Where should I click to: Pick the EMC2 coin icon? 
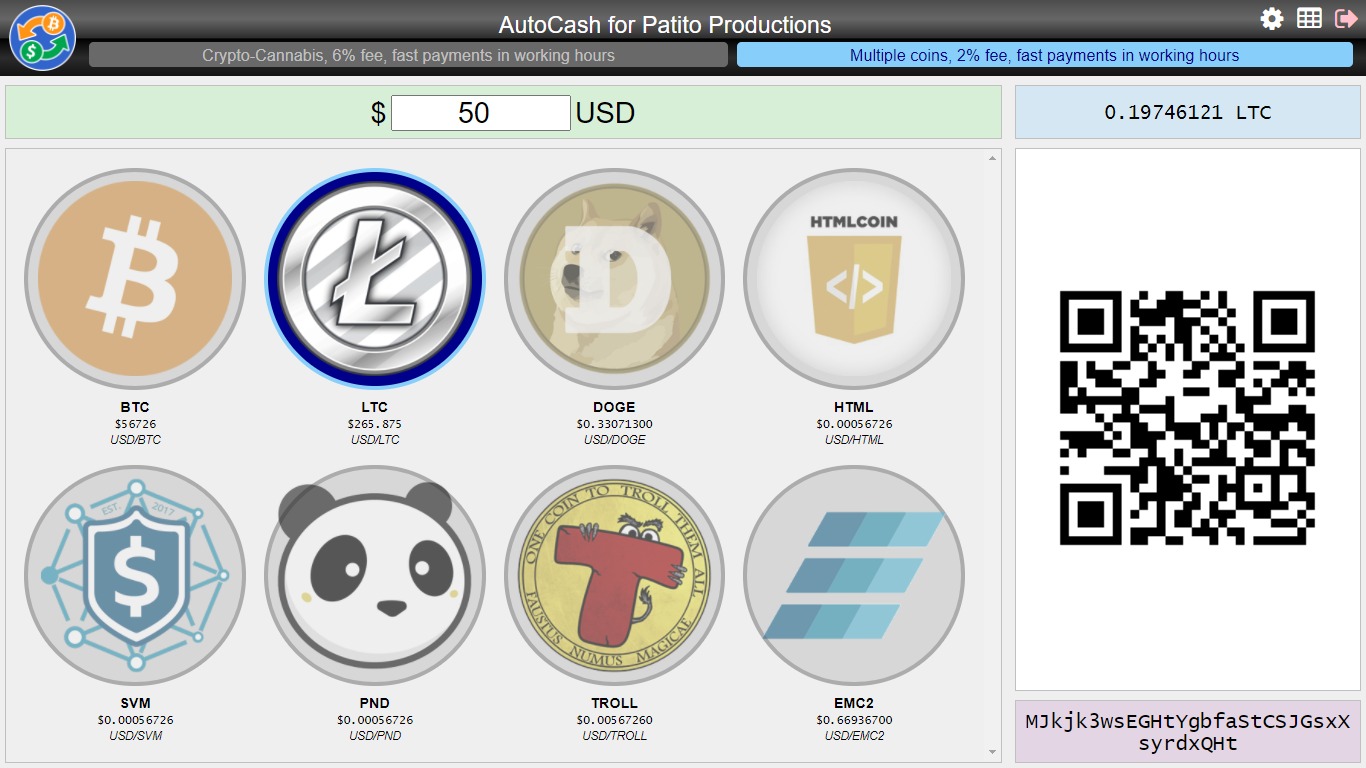tap(854, 575)
